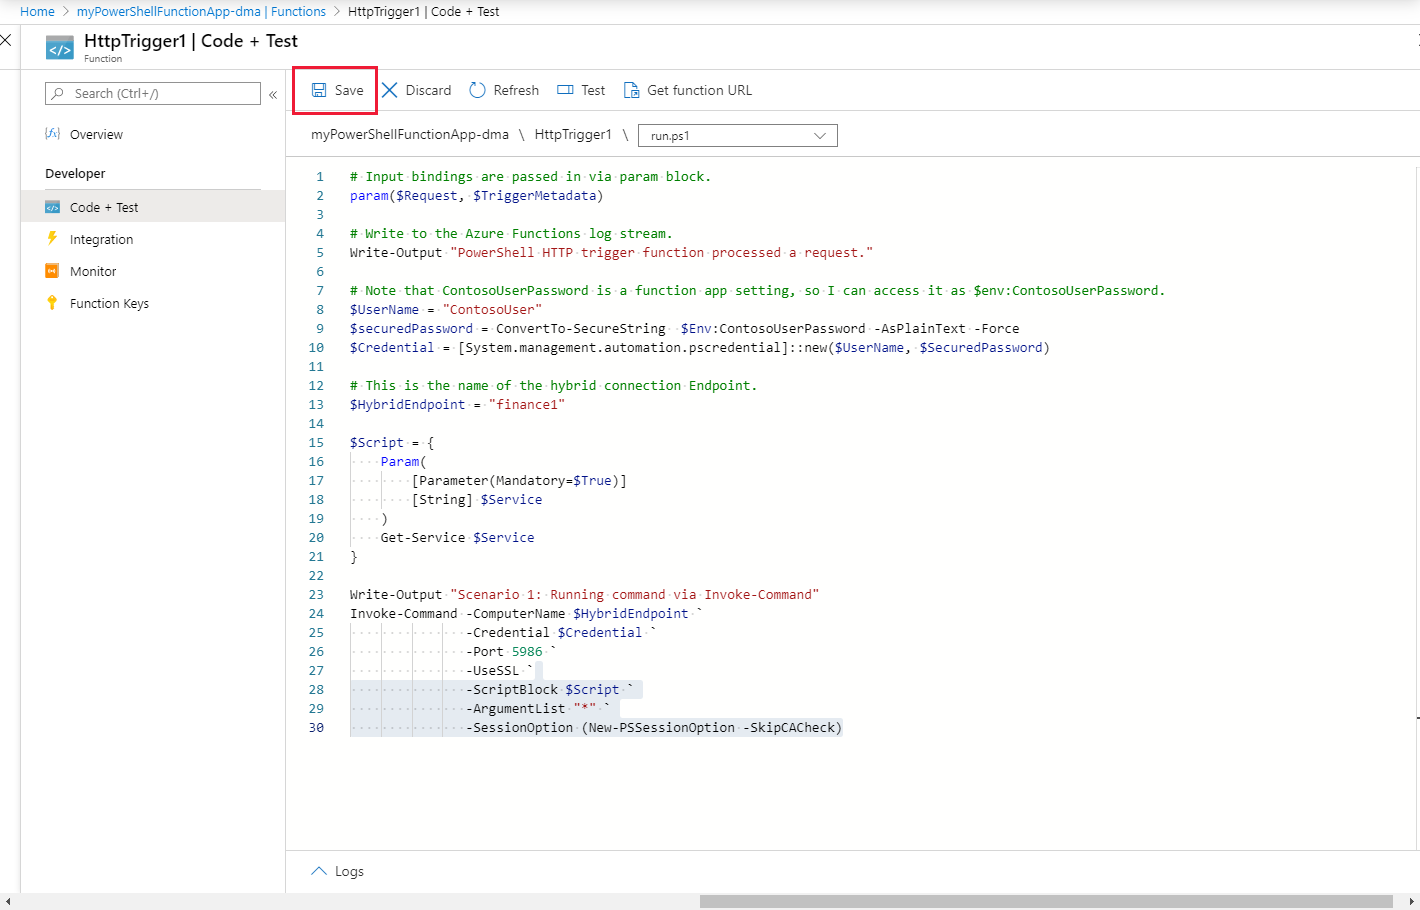
Task: Expand the Logs panel
Action: click(337, 871)
